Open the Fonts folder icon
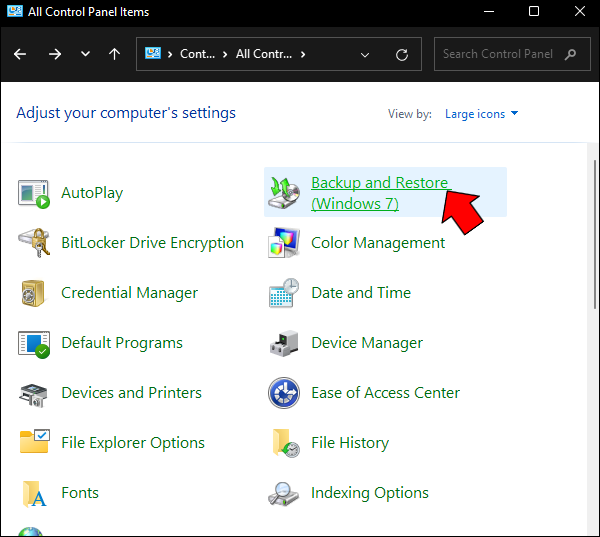Viewport: 600px width, 537px height. 34,493
